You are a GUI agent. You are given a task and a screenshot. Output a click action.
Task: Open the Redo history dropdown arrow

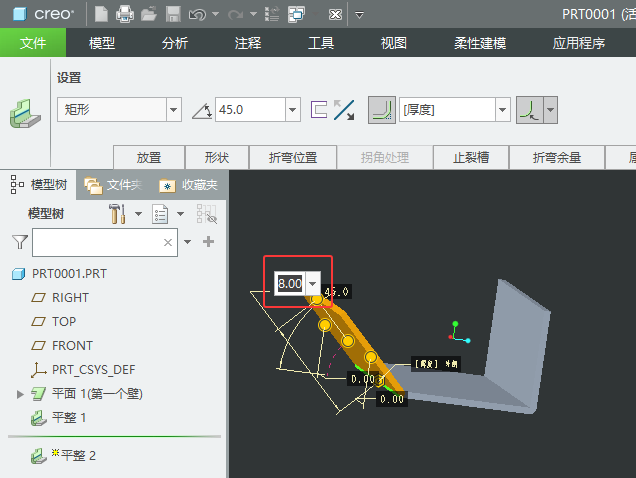253,14
